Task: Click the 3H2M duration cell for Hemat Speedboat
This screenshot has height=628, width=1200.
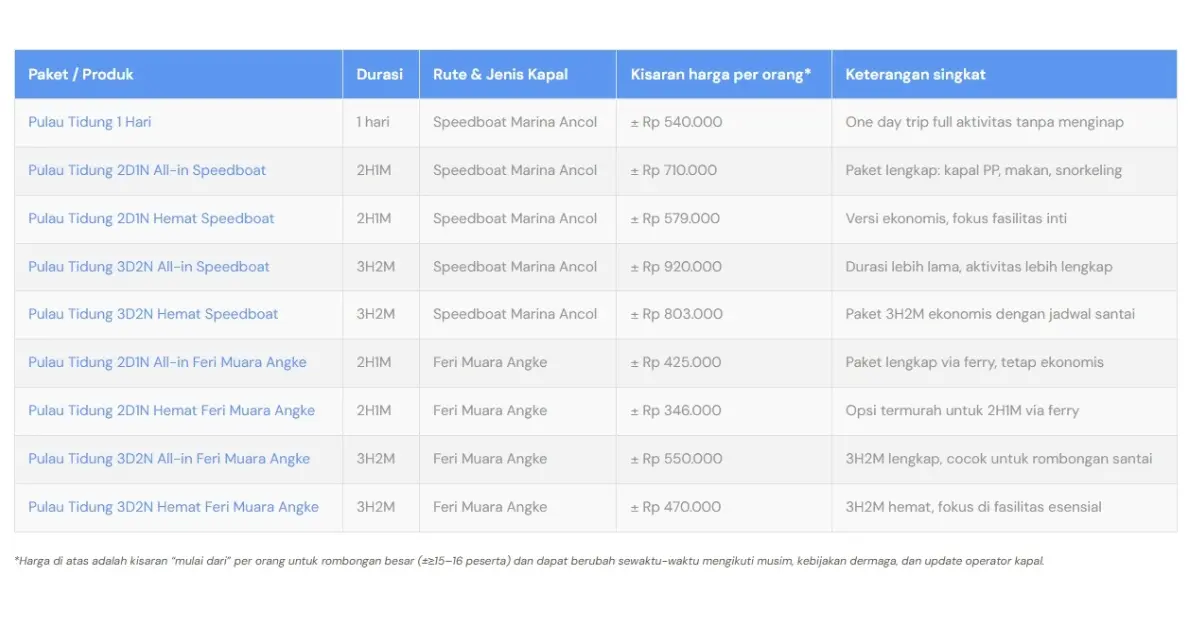Action: click(x=380, y=314)
